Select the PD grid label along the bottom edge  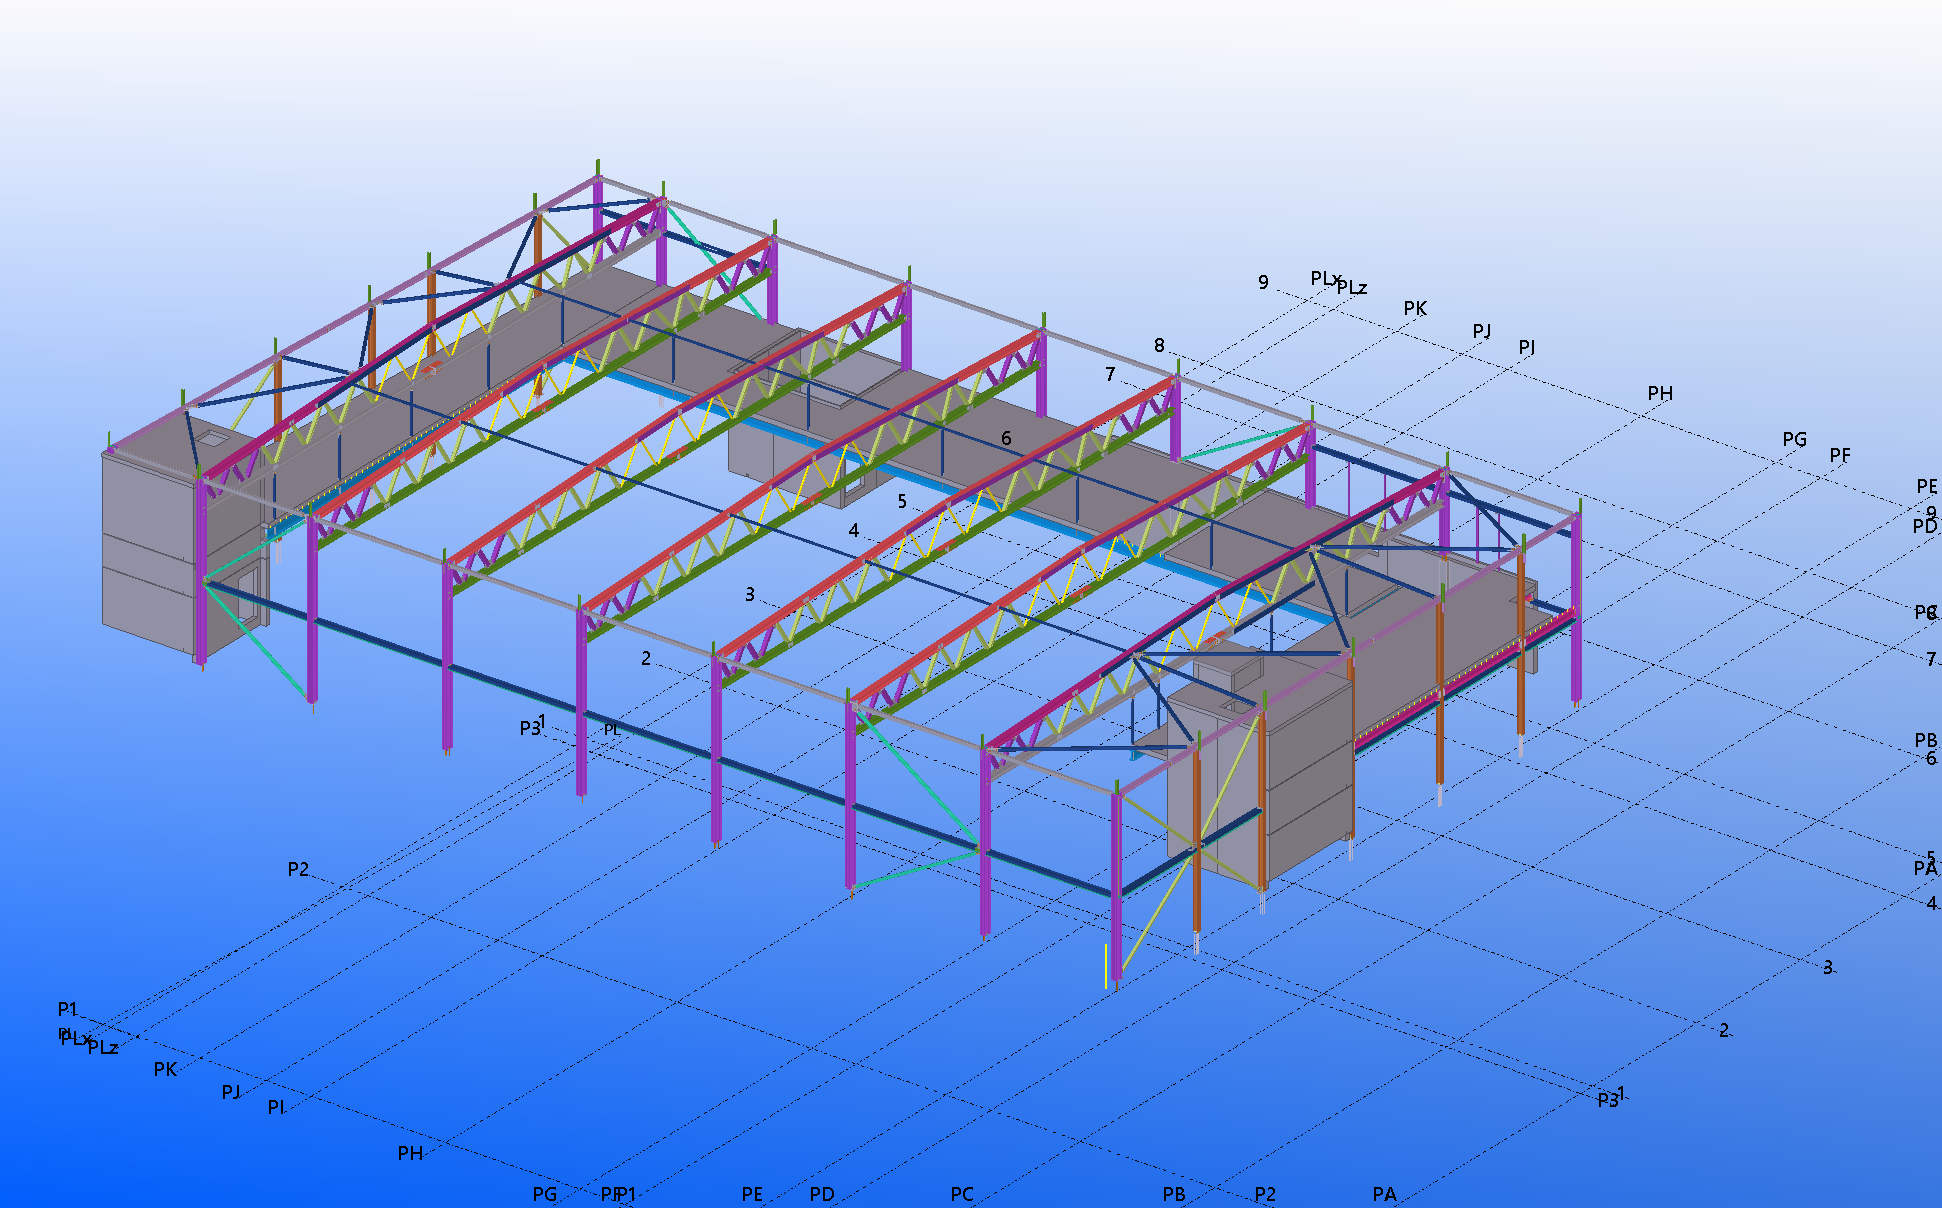[x=822, y=1194]
